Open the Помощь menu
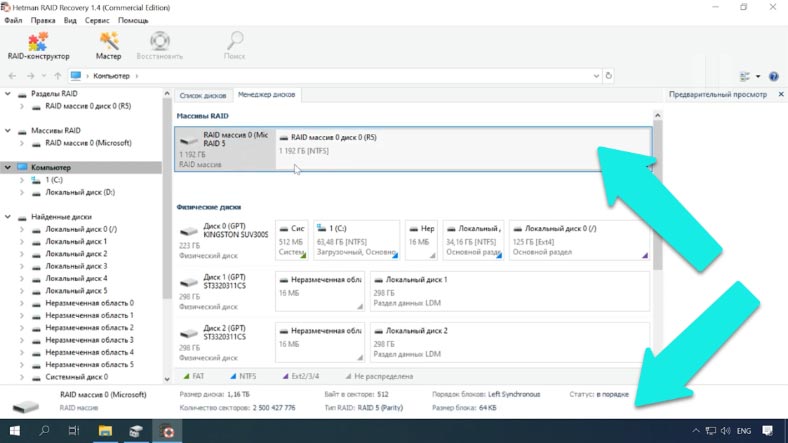 pyautogui.click(x=133, y=21)
